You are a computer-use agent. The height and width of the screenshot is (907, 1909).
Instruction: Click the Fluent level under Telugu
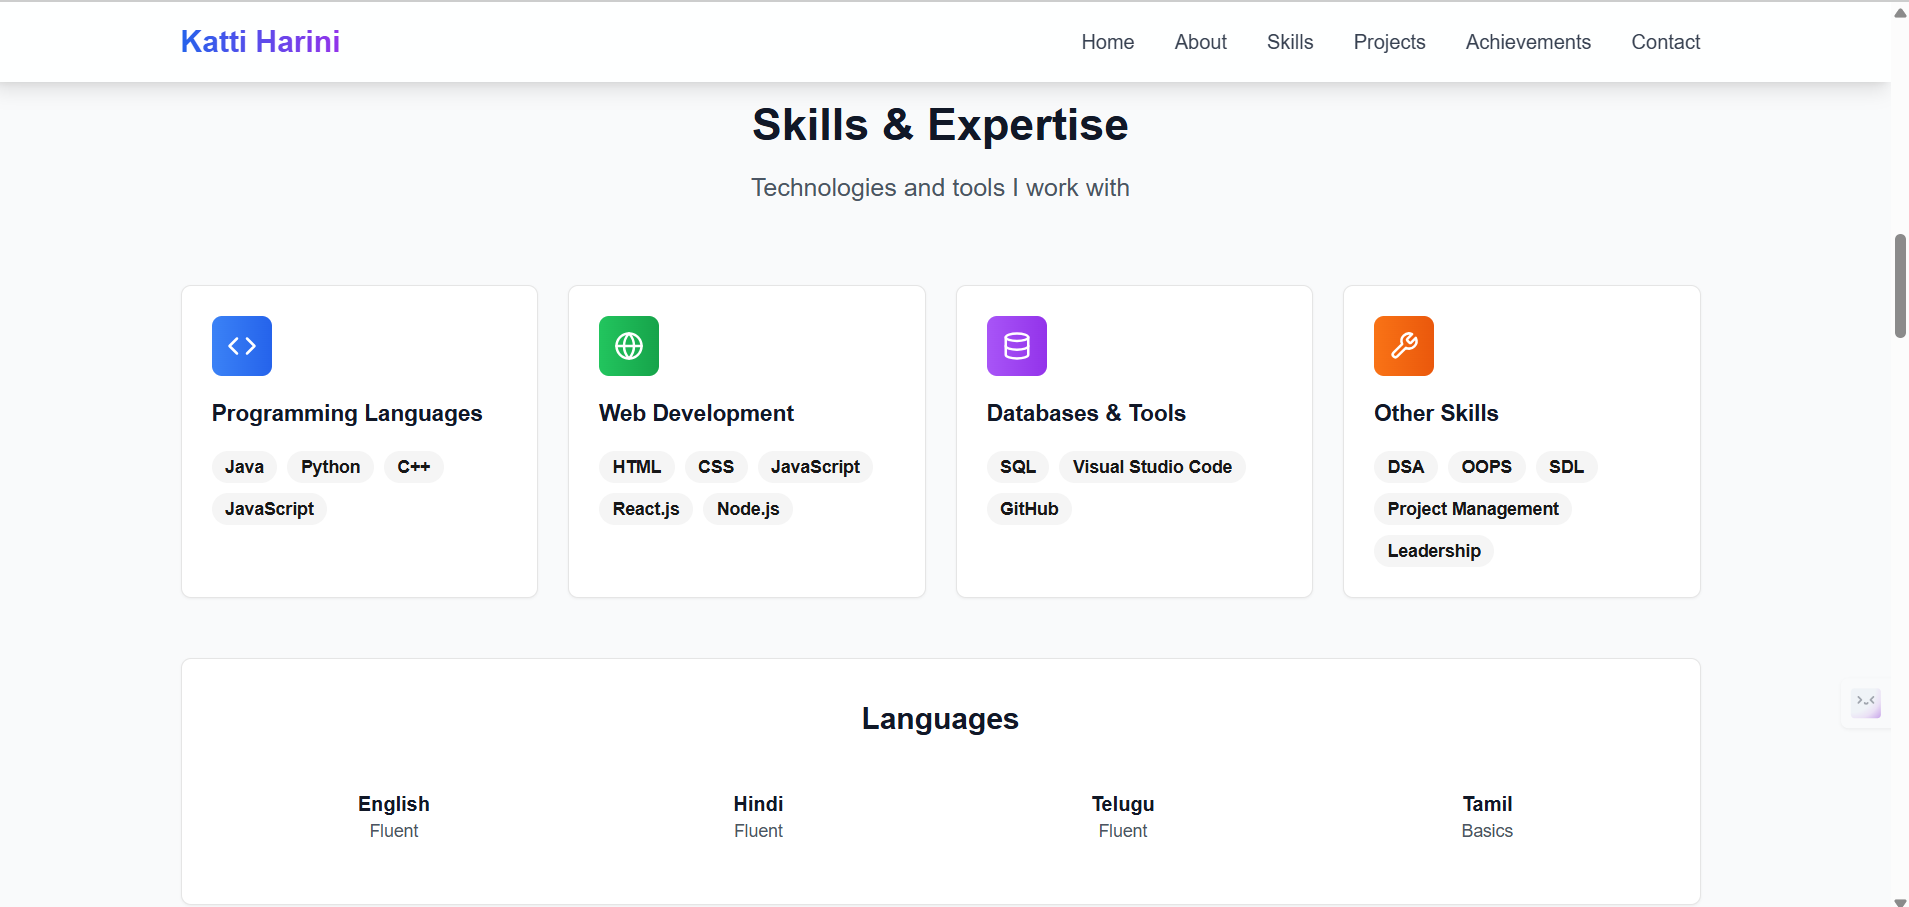tap(1123, 831)
